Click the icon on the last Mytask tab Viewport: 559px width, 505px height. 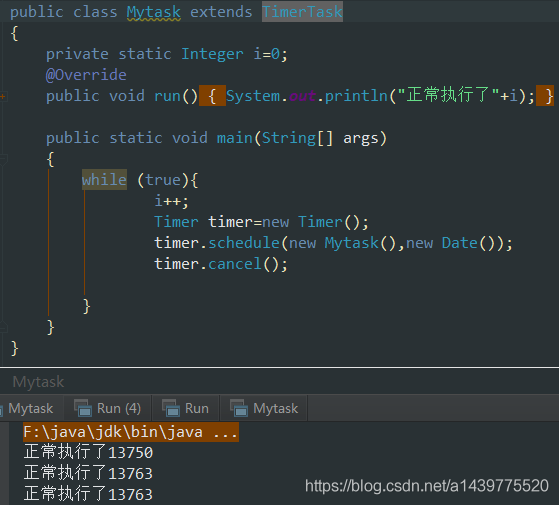click(239, 408)
